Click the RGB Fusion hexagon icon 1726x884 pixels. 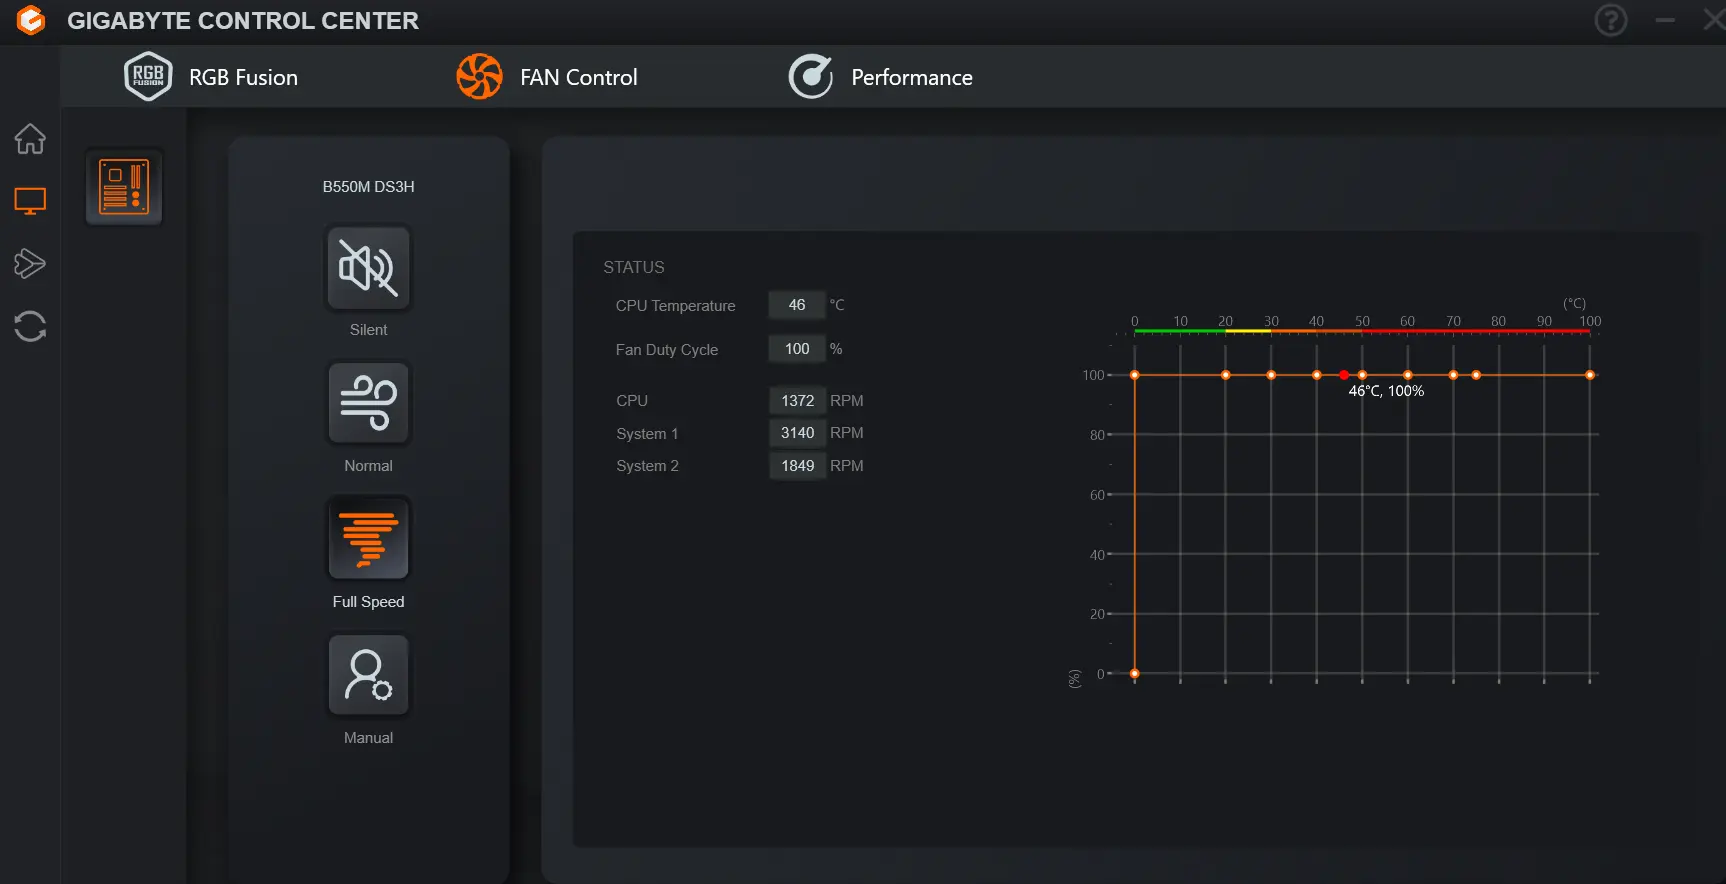tap(148, 76)
